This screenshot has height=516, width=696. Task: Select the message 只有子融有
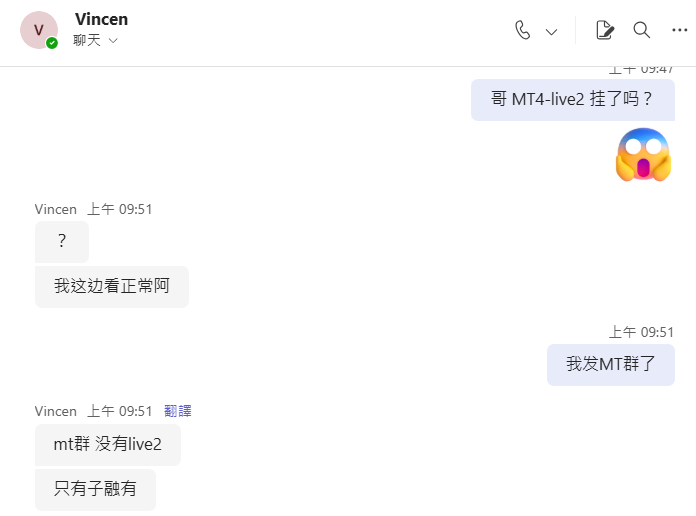point(95,489)
